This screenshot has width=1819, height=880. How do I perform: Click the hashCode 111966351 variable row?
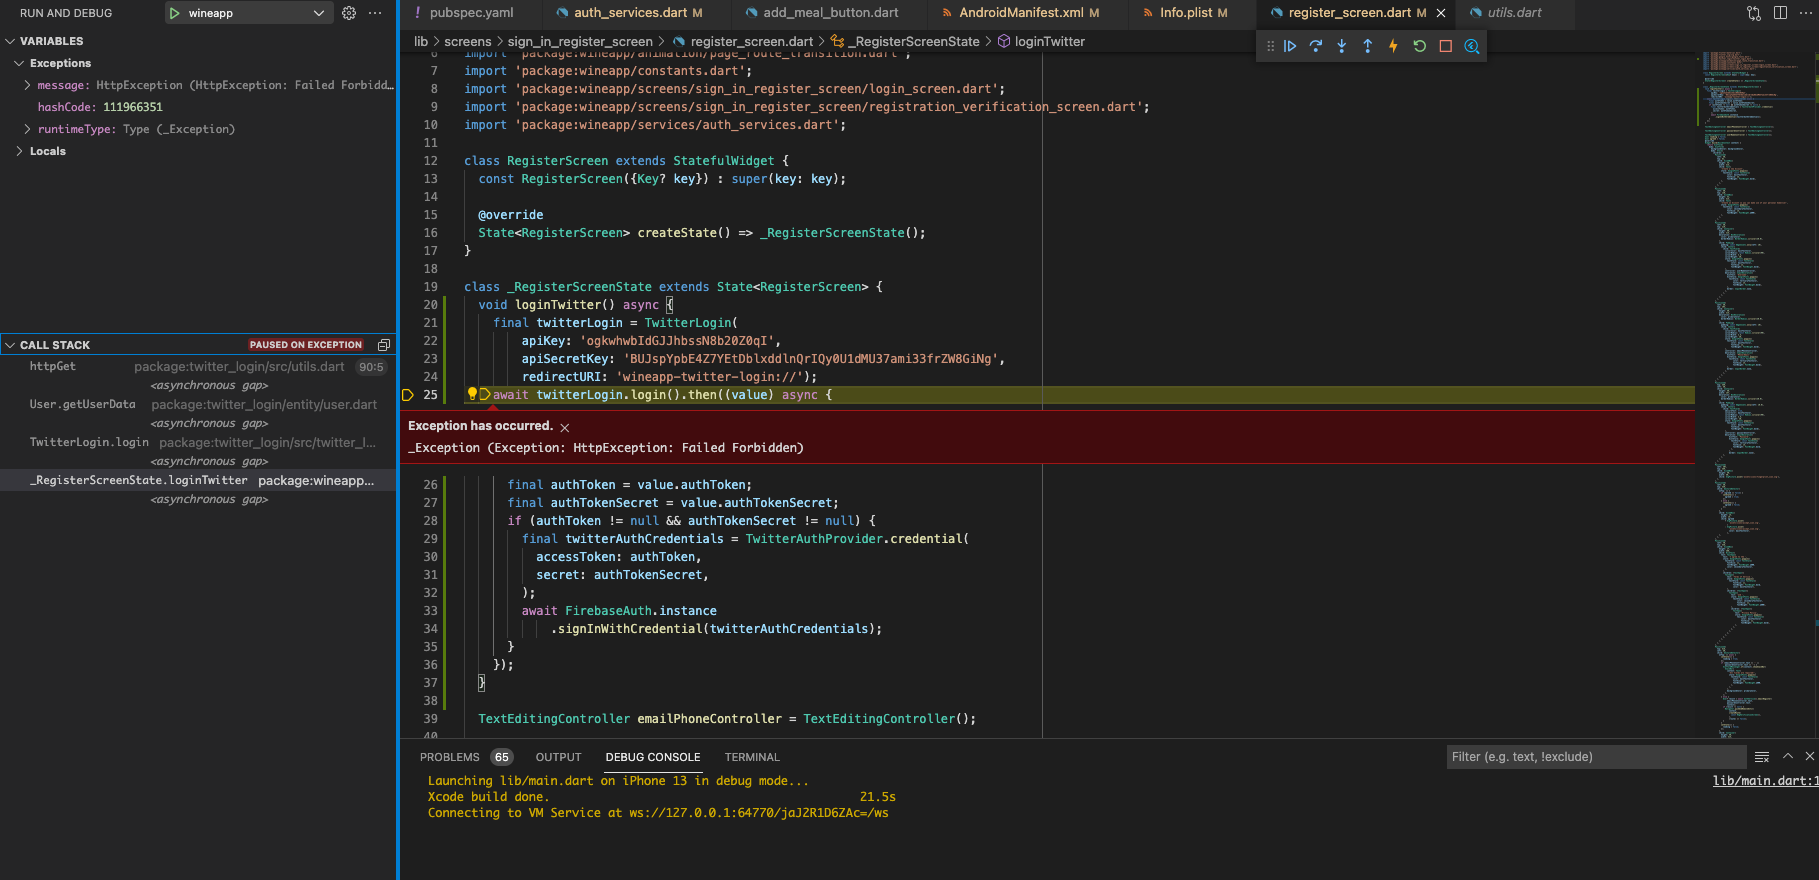pyautogui.click(x=198, y=107)
